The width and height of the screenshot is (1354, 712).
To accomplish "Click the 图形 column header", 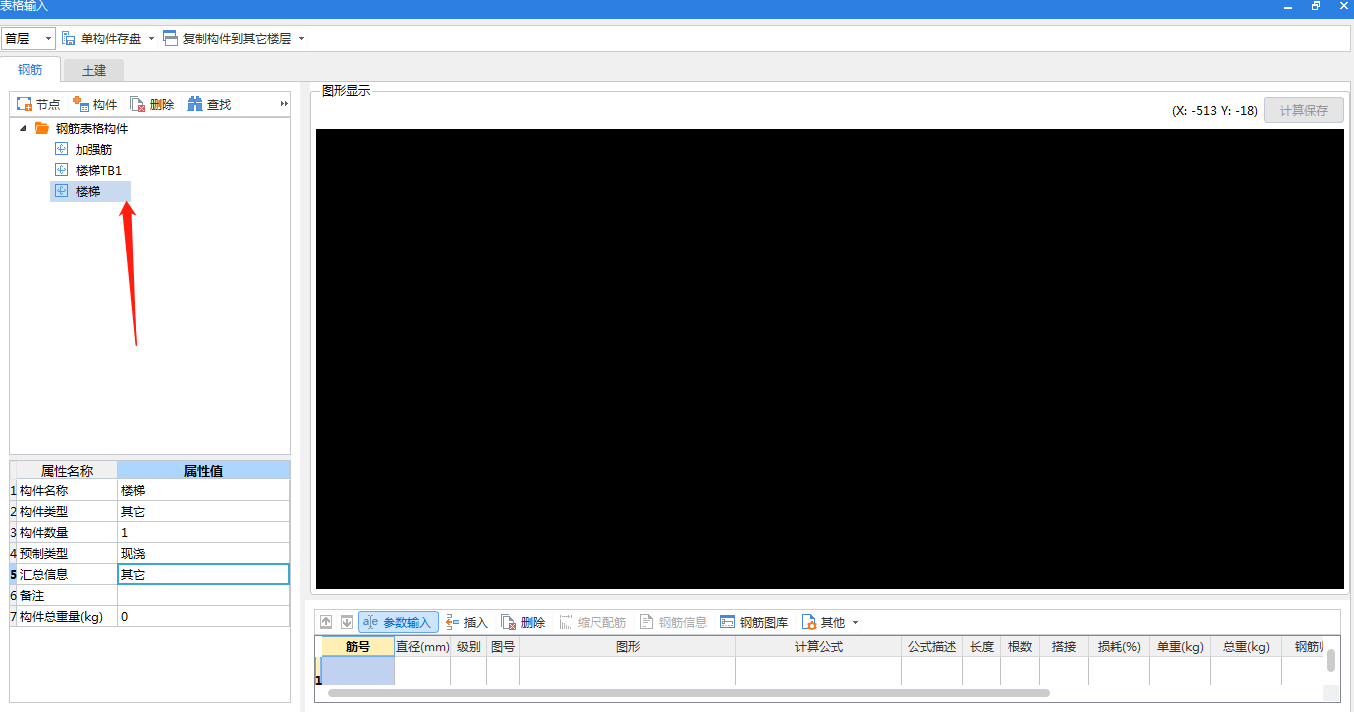I will pyautogui.click(x=627, y=647).
